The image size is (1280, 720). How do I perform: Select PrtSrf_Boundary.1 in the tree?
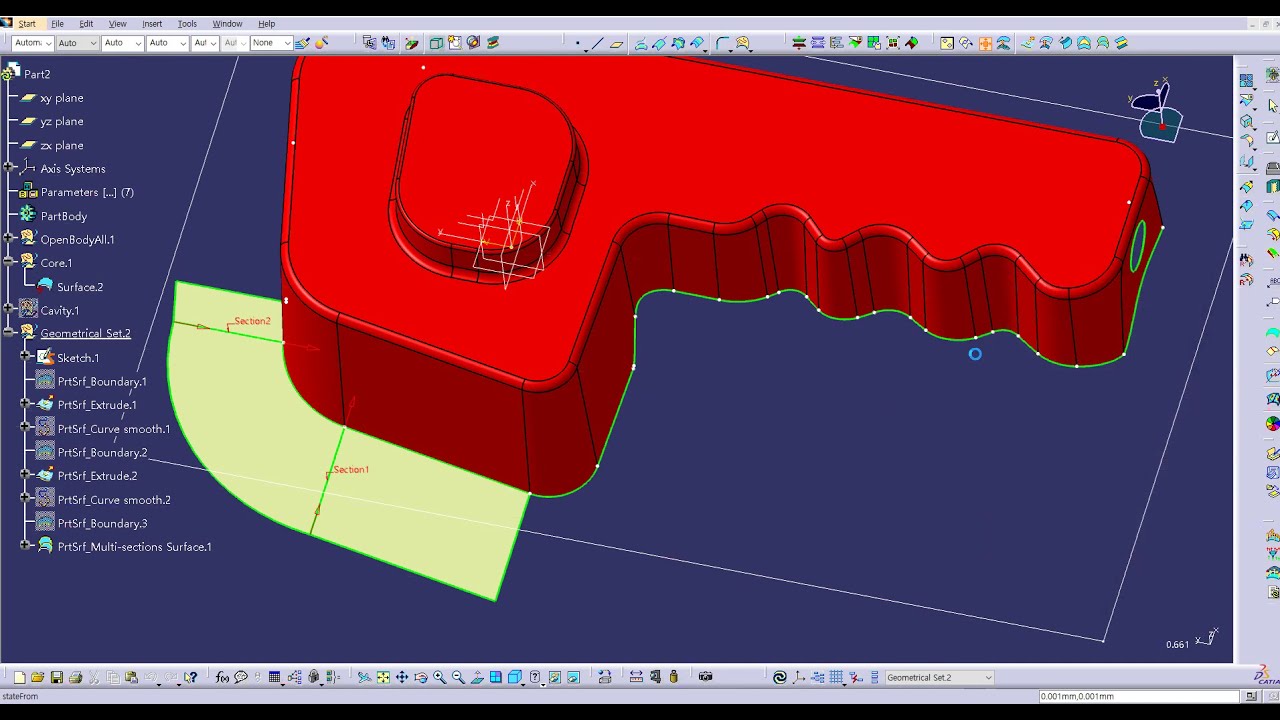coord(102,381)
